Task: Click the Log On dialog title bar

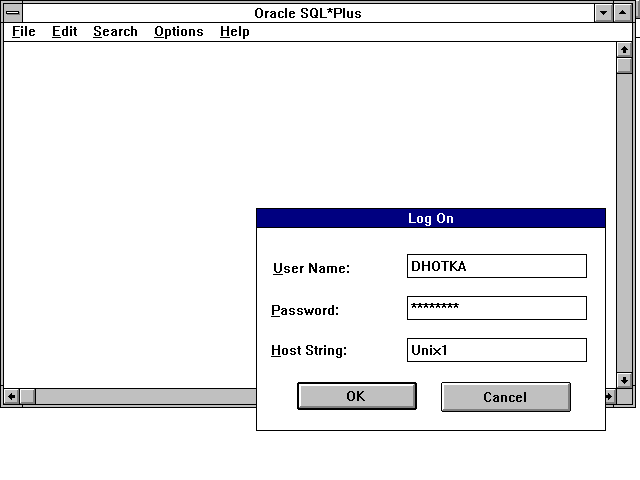Action: (430, 218)
